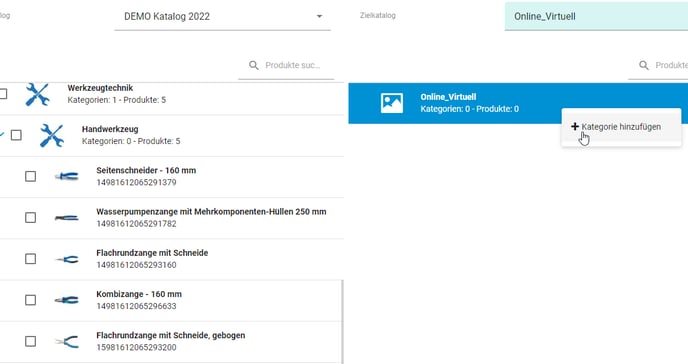Image resolution: width=688 pixels, height=364 pixels.
Task: Click the magnifier icon in the target catalog search
Action: [x=644, y=65]
